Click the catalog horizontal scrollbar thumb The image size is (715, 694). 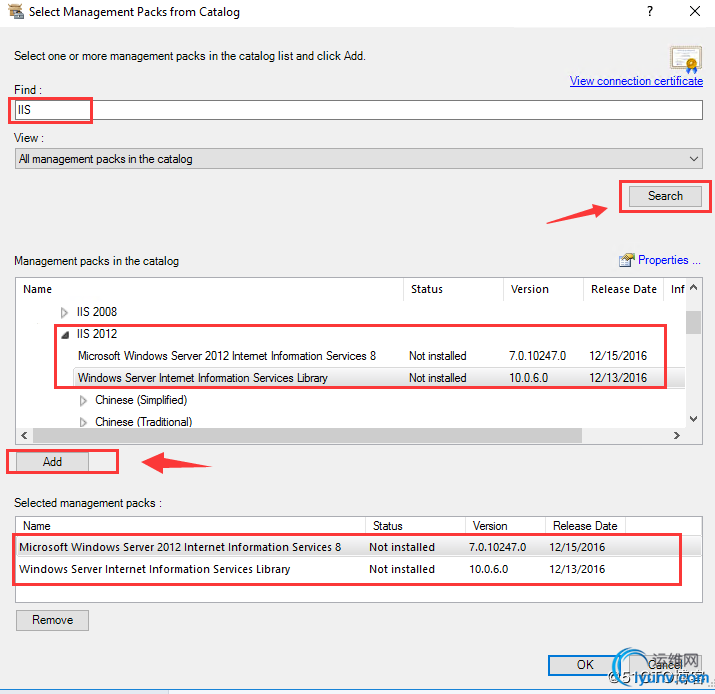307,435
